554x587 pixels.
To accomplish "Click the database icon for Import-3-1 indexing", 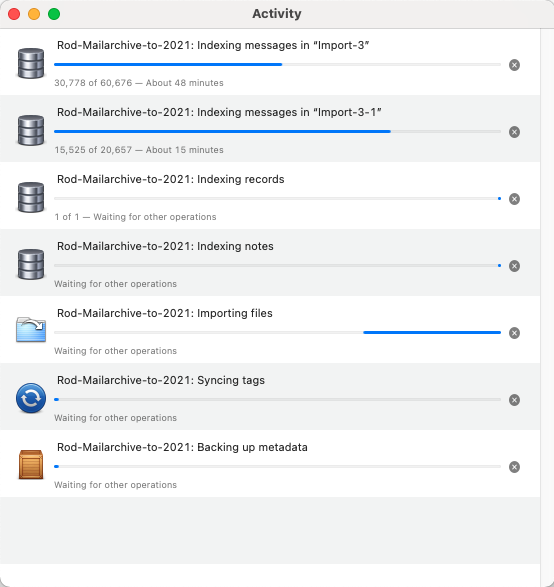I will pos(31,130).
